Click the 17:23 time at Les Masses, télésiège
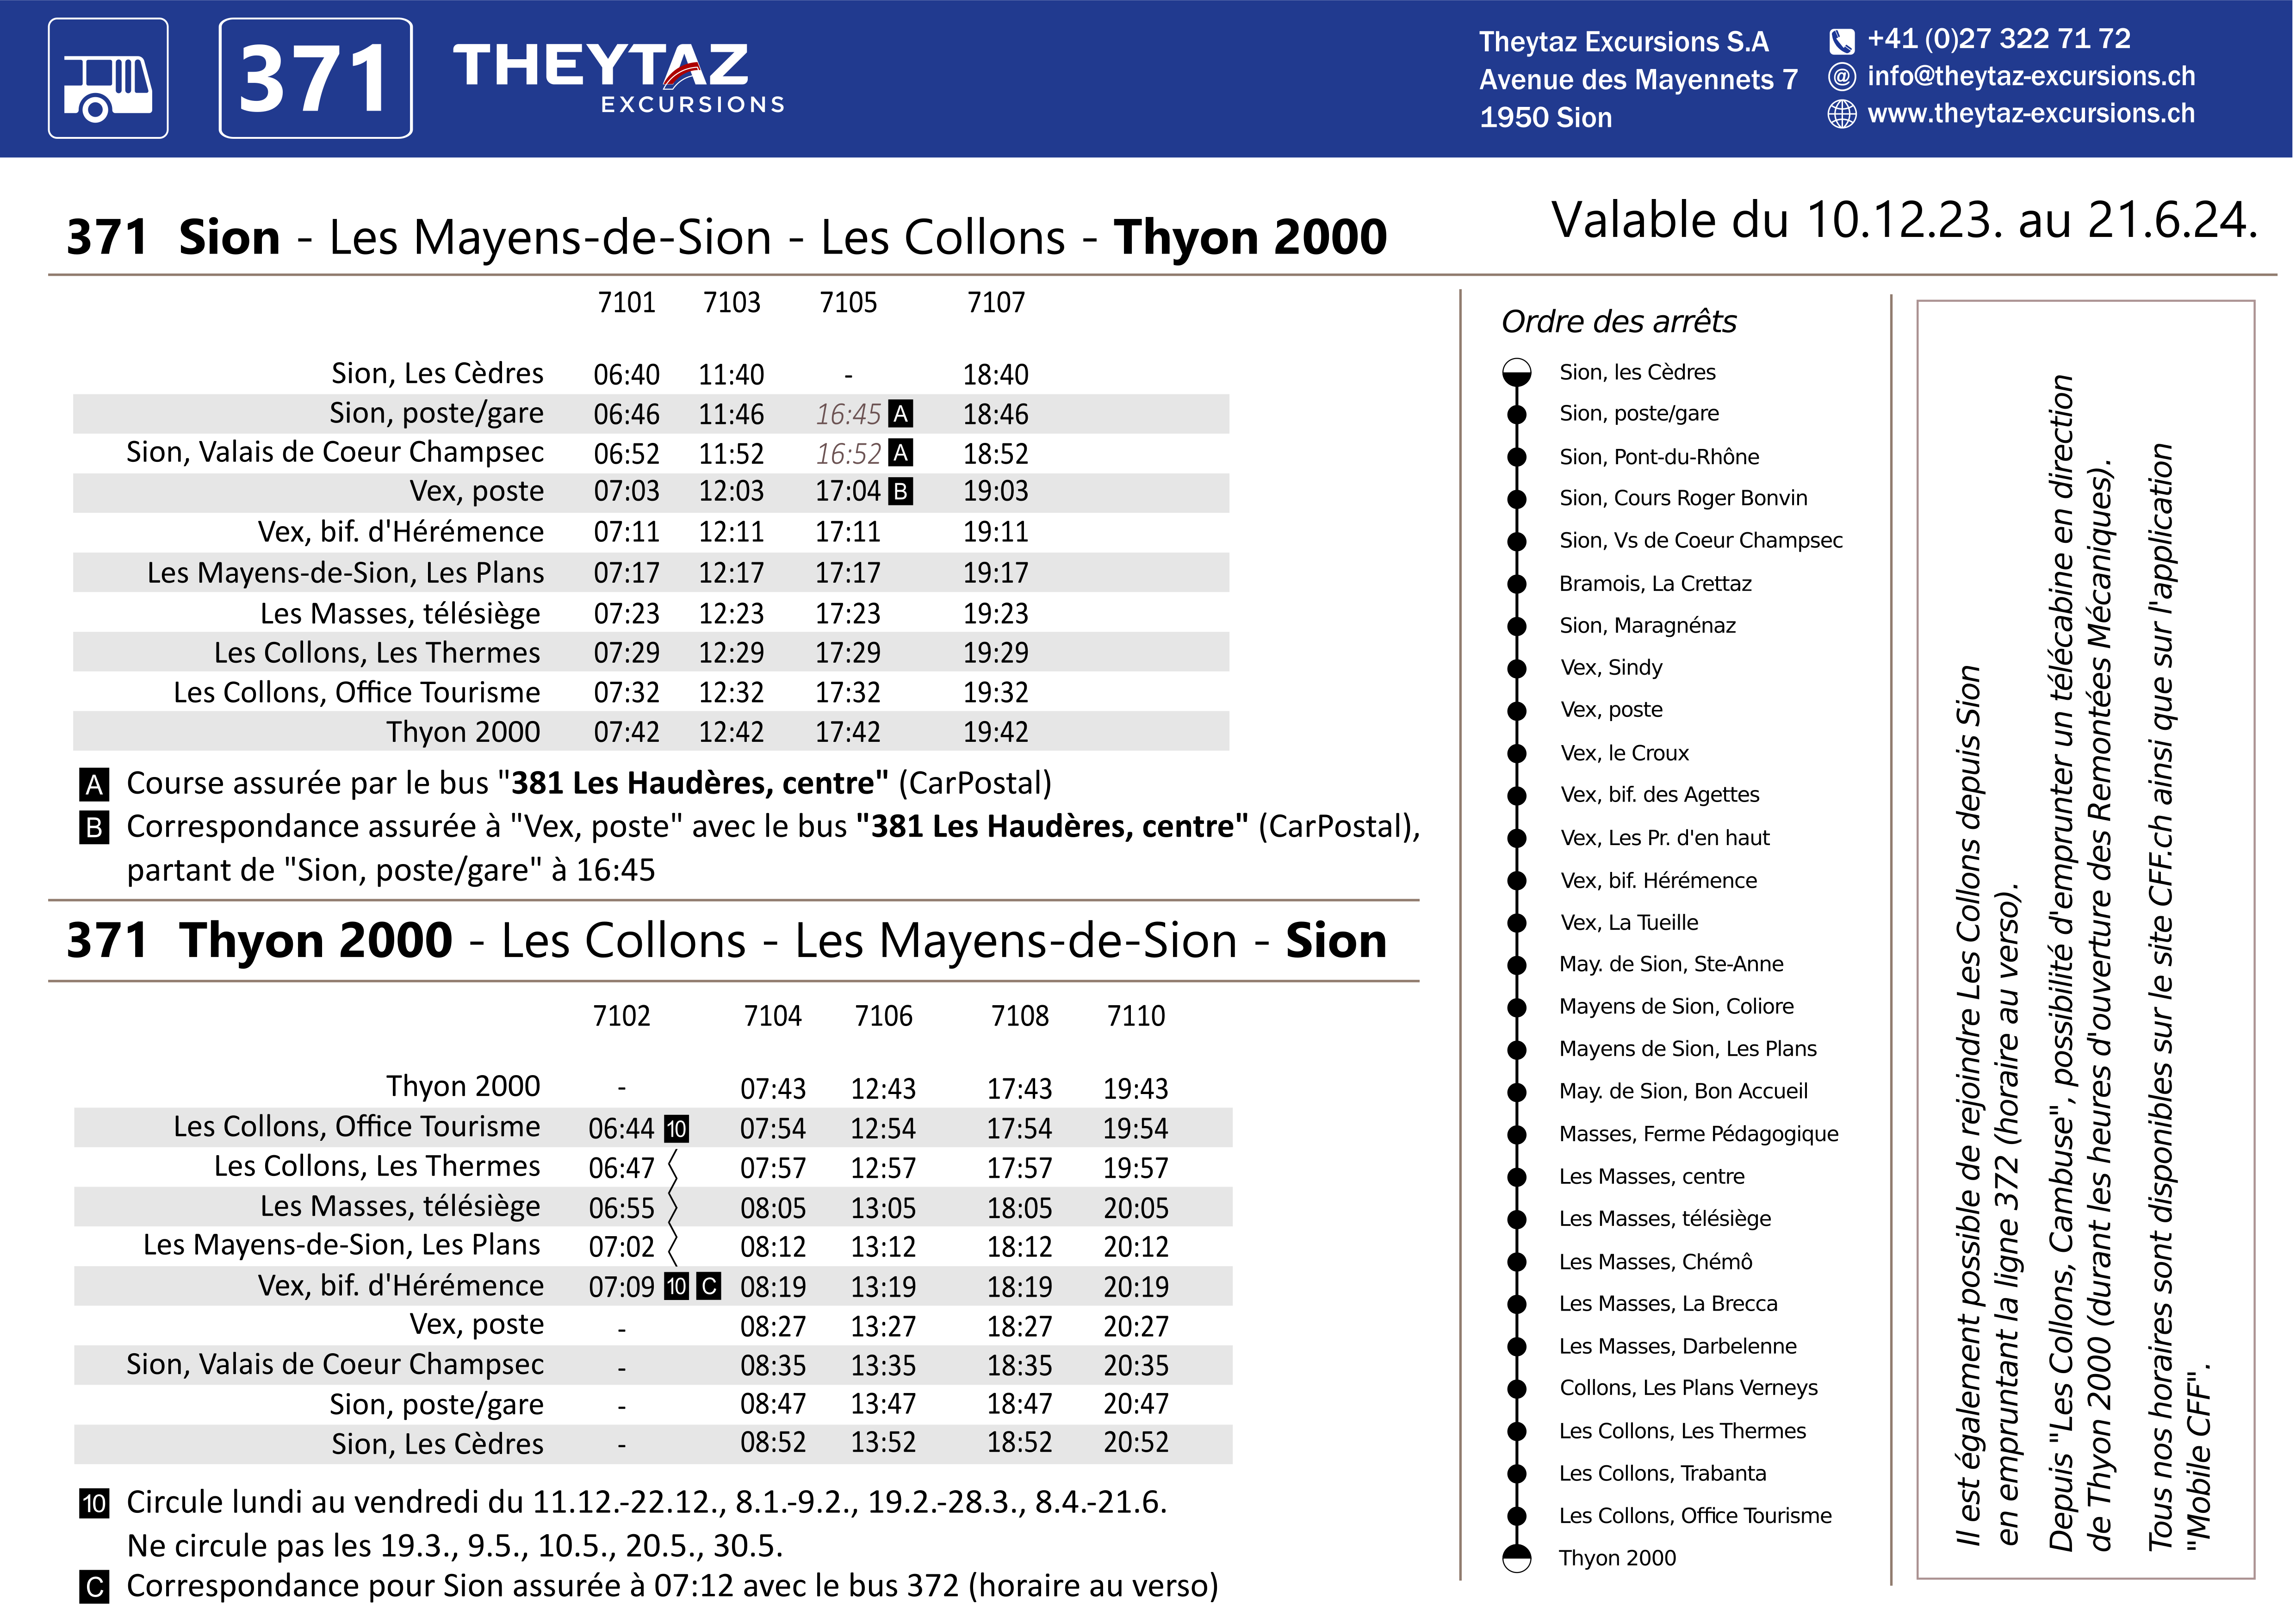 [x=848, y=614]
